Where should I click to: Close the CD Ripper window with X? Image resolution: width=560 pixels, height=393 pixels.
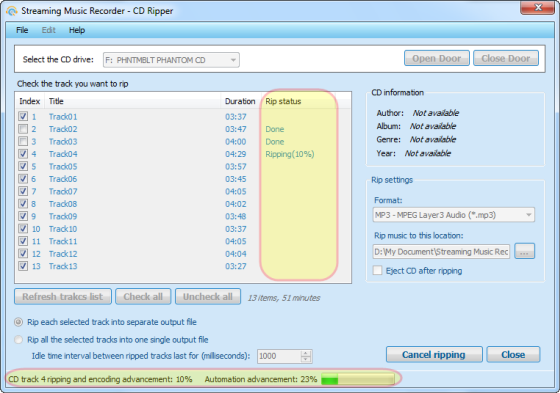point(538,7)
